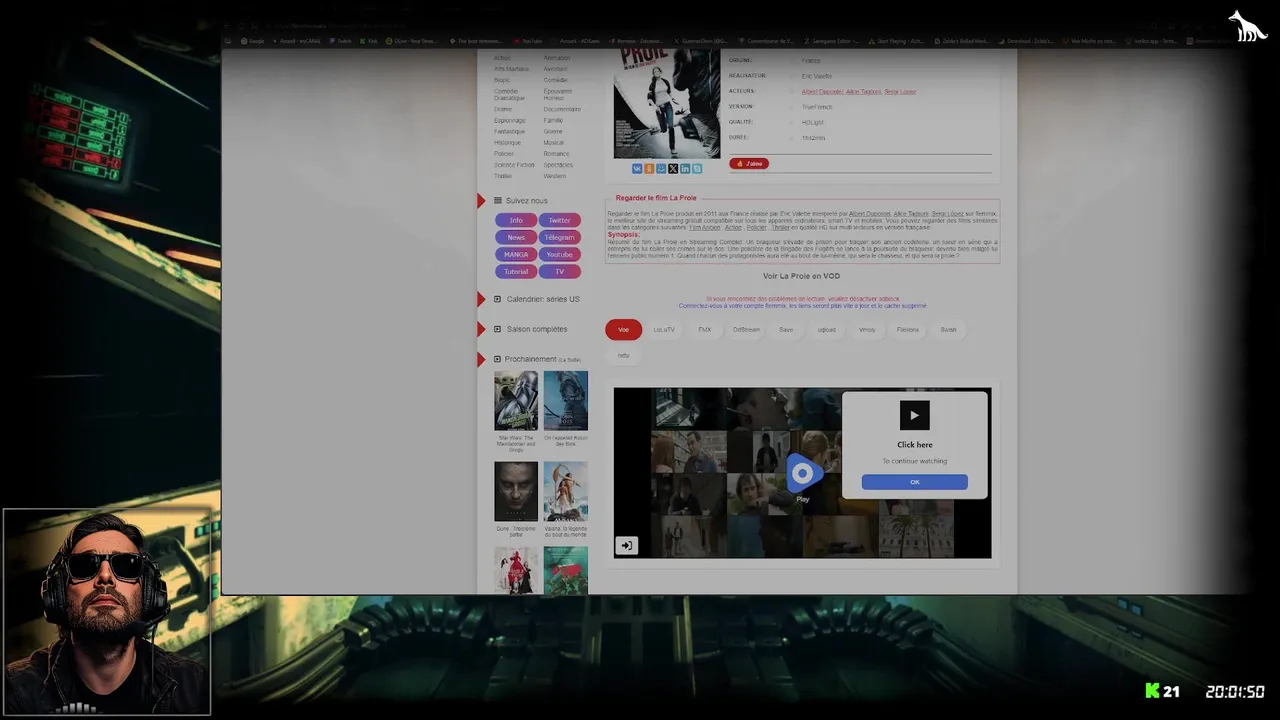Open the Guerre genre link
This screenshot has width=1280, height=720.
tap(553, 131)
